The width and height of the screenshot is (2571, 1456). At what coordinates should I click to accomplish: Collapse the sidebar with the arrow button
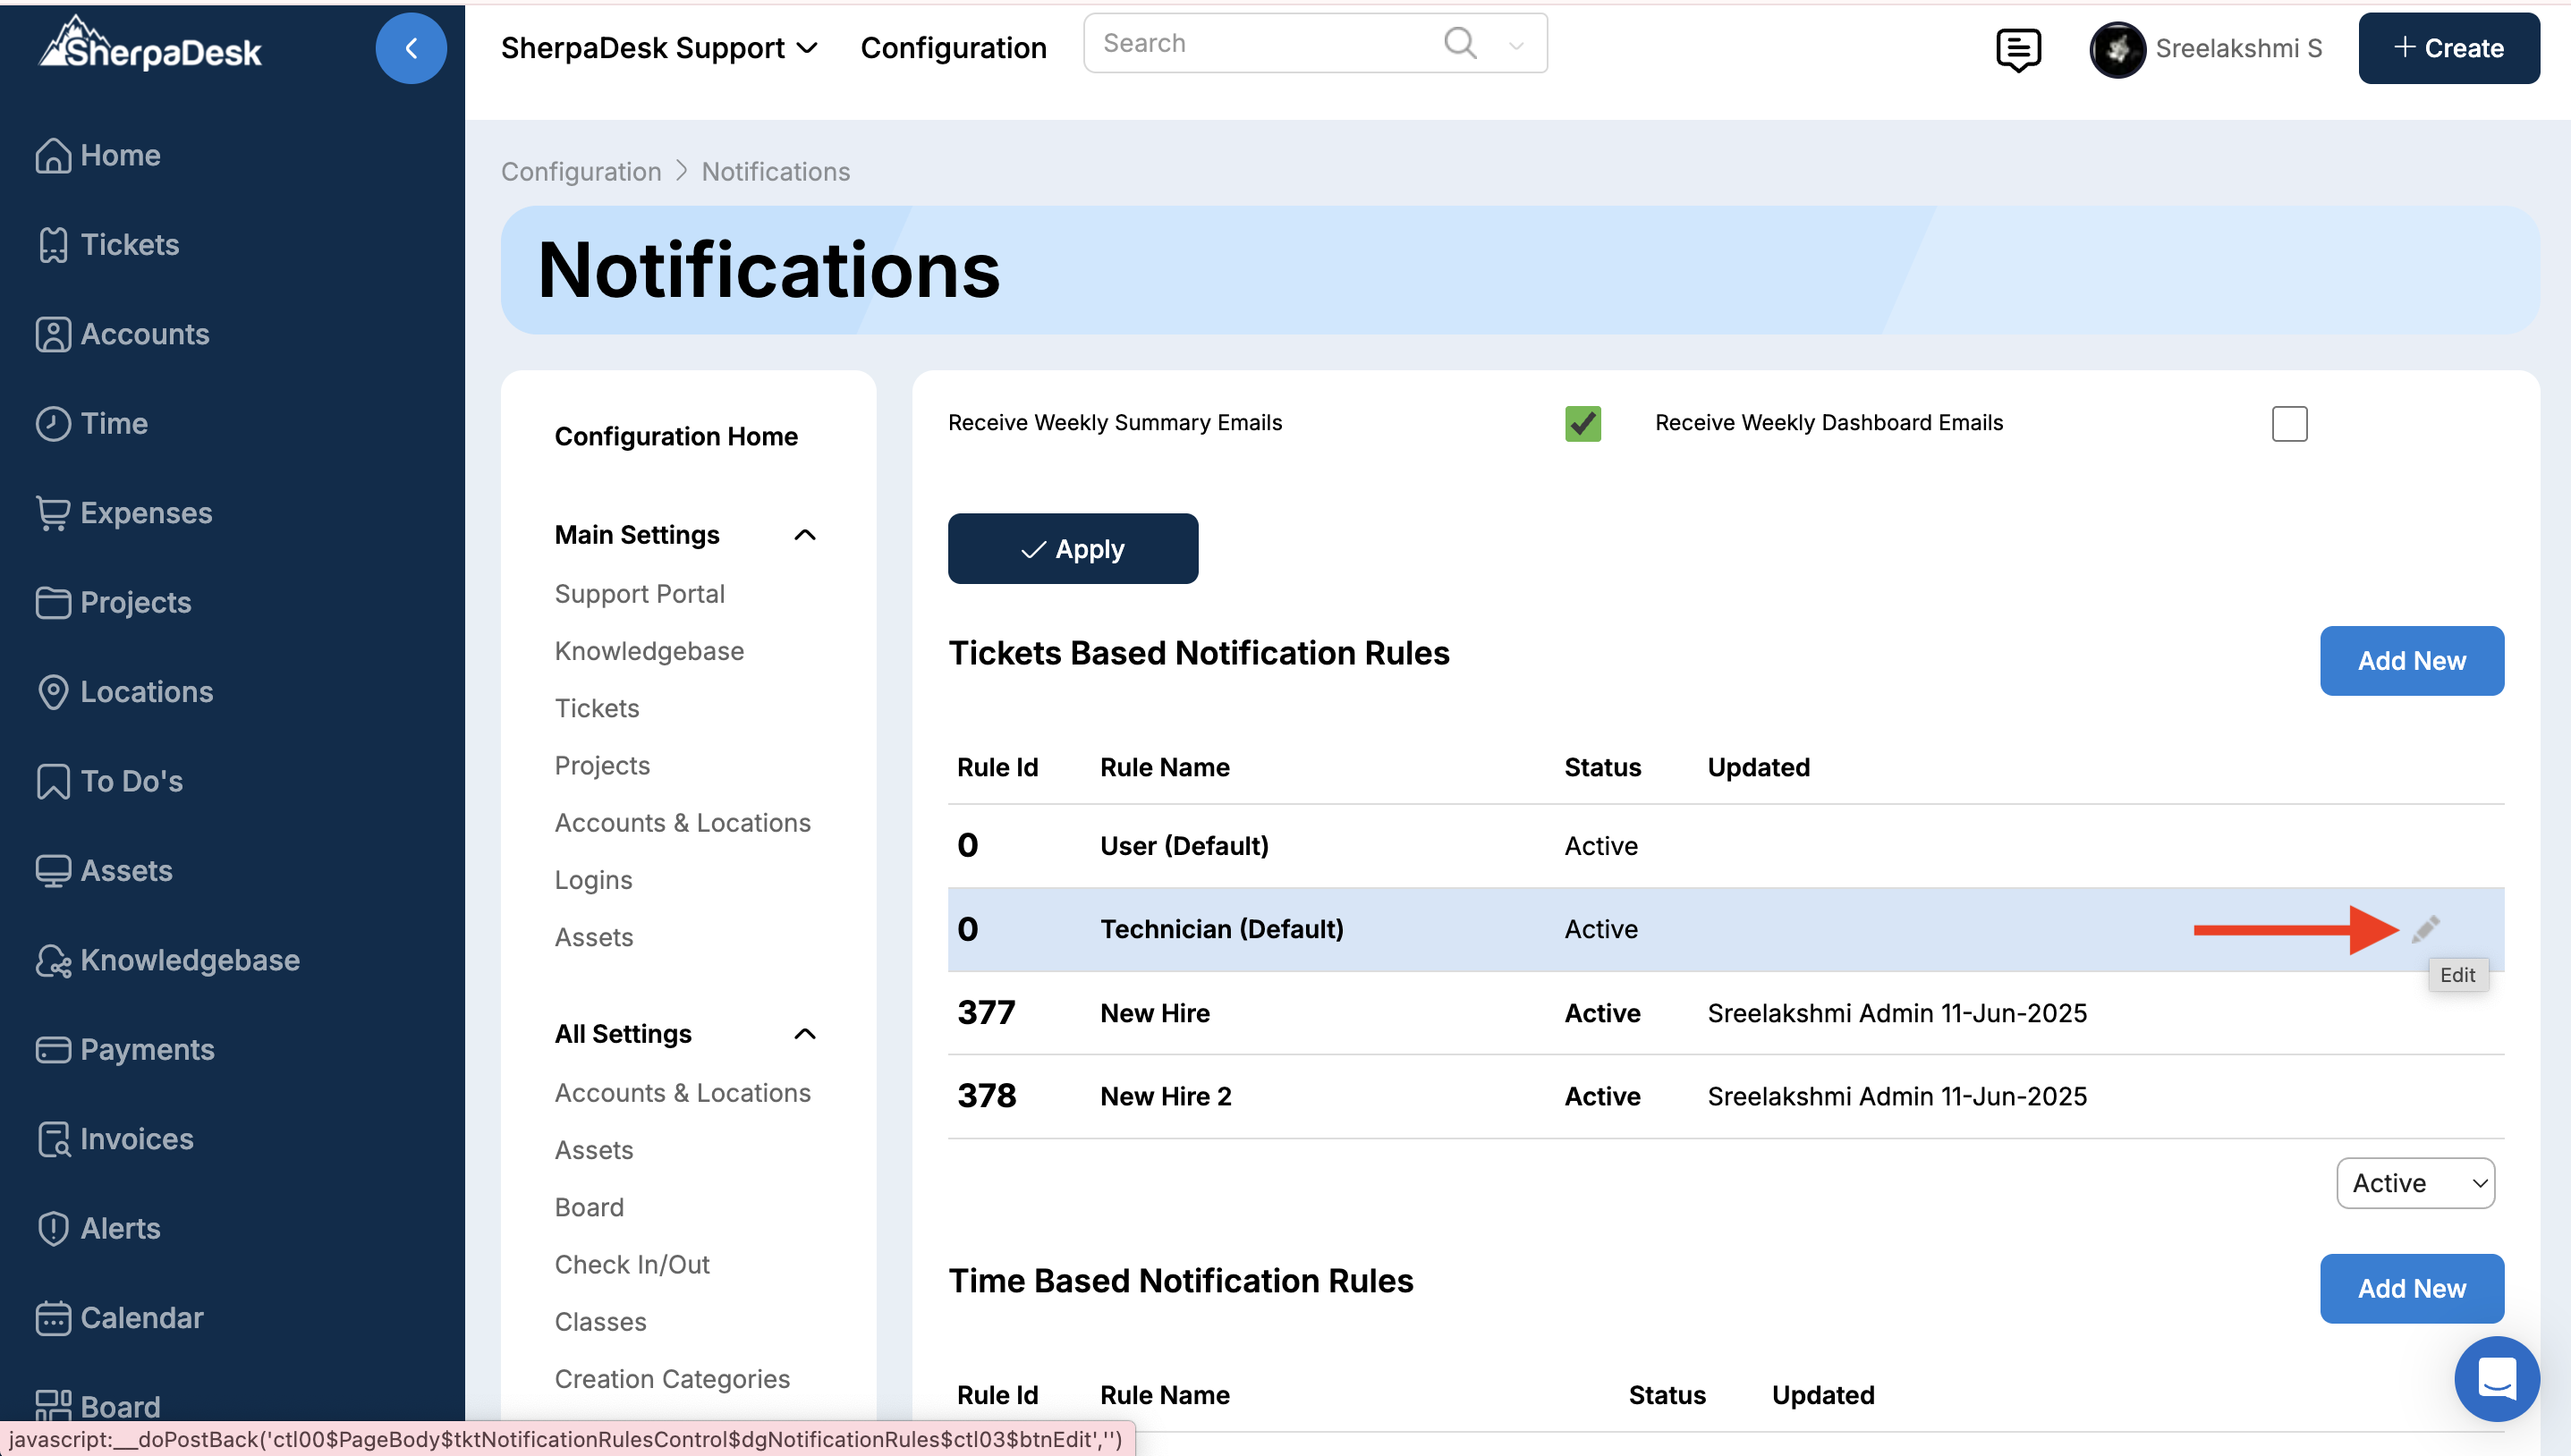411,48
